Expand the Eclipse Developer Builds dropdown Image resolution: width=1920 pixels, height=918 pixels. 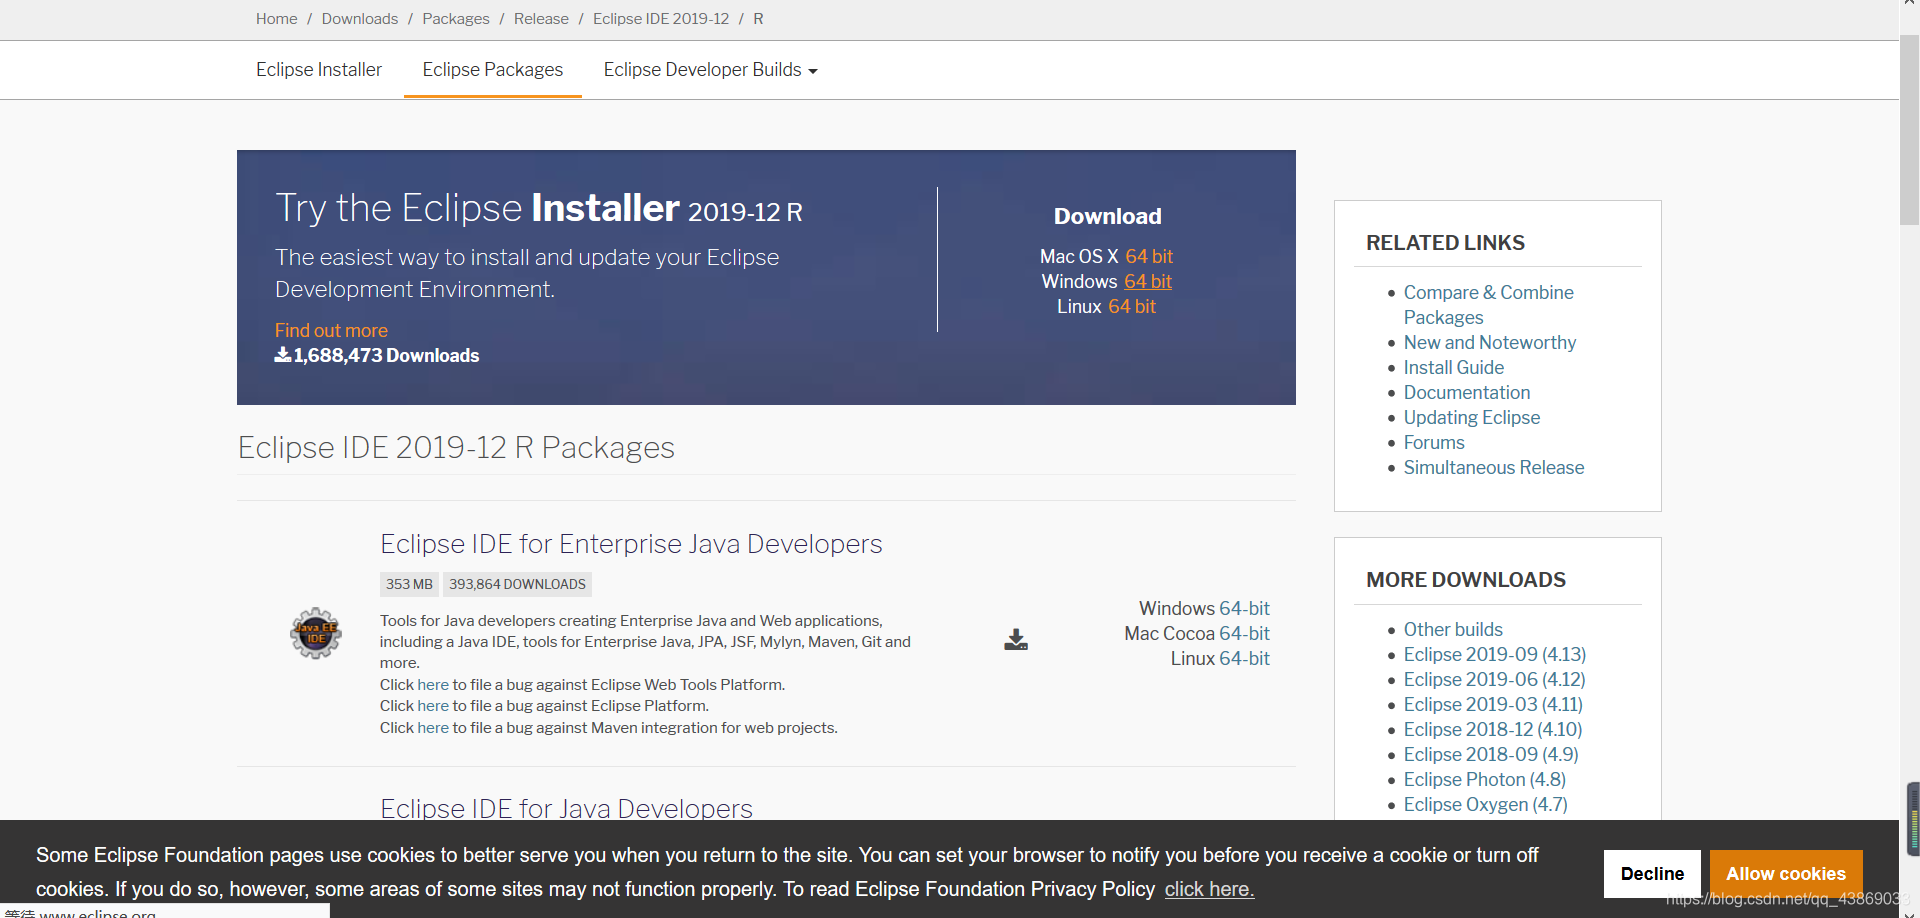[x=710, y=70]
